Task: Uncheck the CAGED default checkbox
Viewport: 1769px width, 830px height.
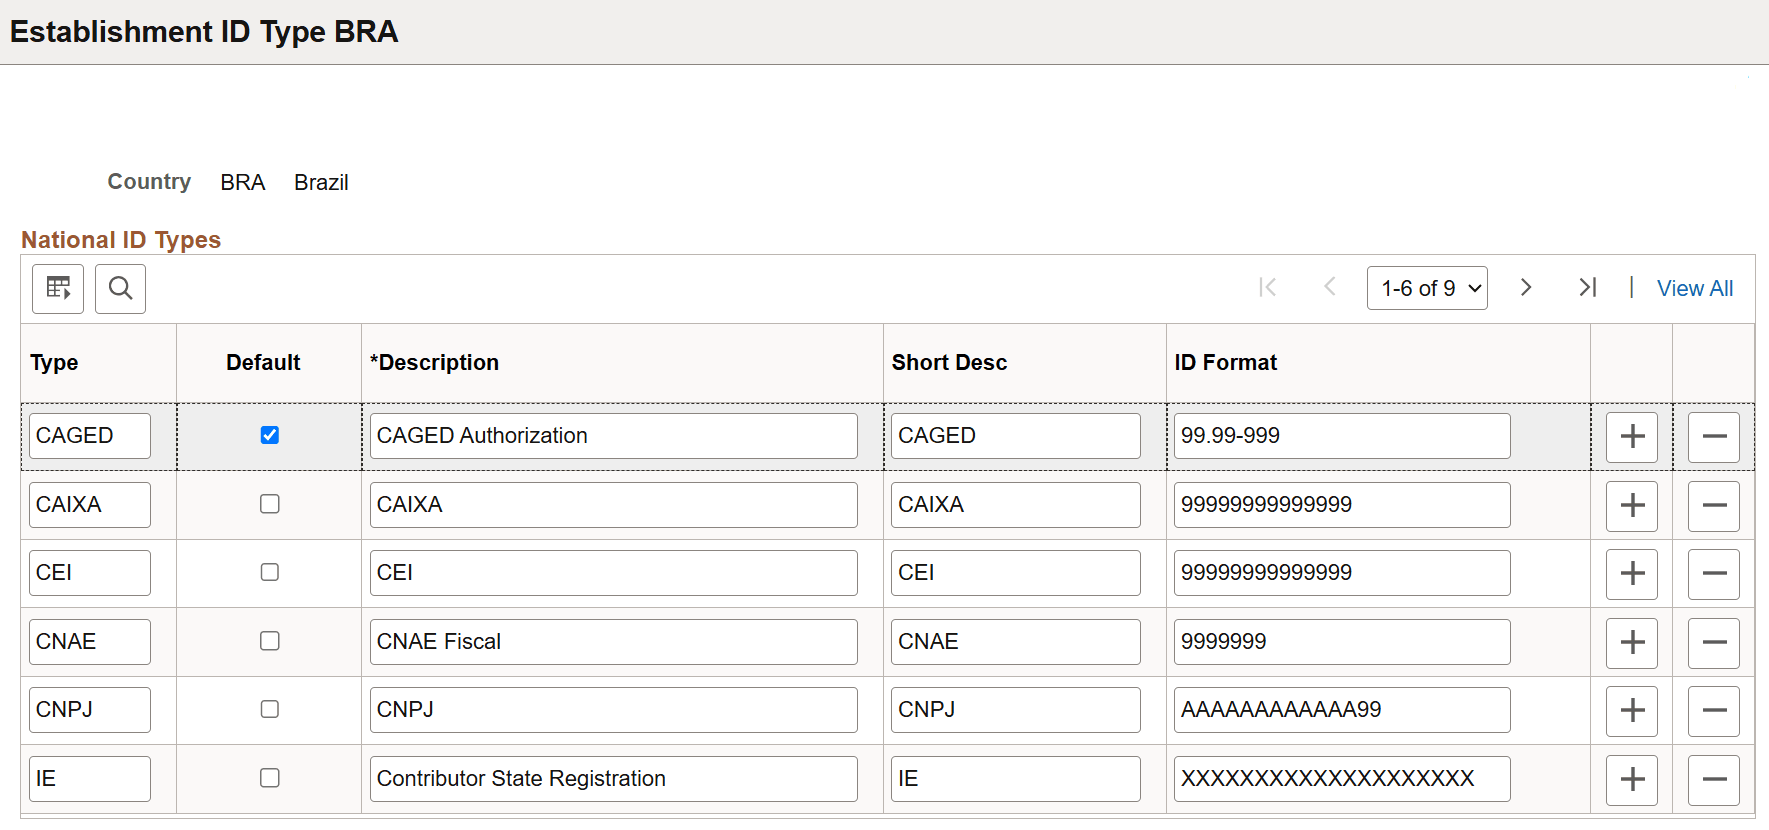Action: tap(270, 435)
